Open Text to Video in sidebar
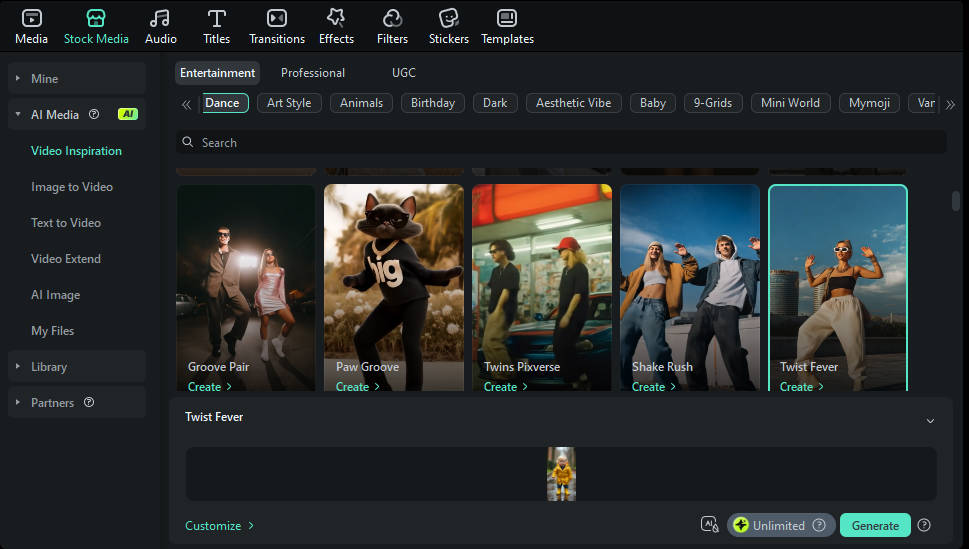This screenshot has height=549, width=969. coord(66,223)
